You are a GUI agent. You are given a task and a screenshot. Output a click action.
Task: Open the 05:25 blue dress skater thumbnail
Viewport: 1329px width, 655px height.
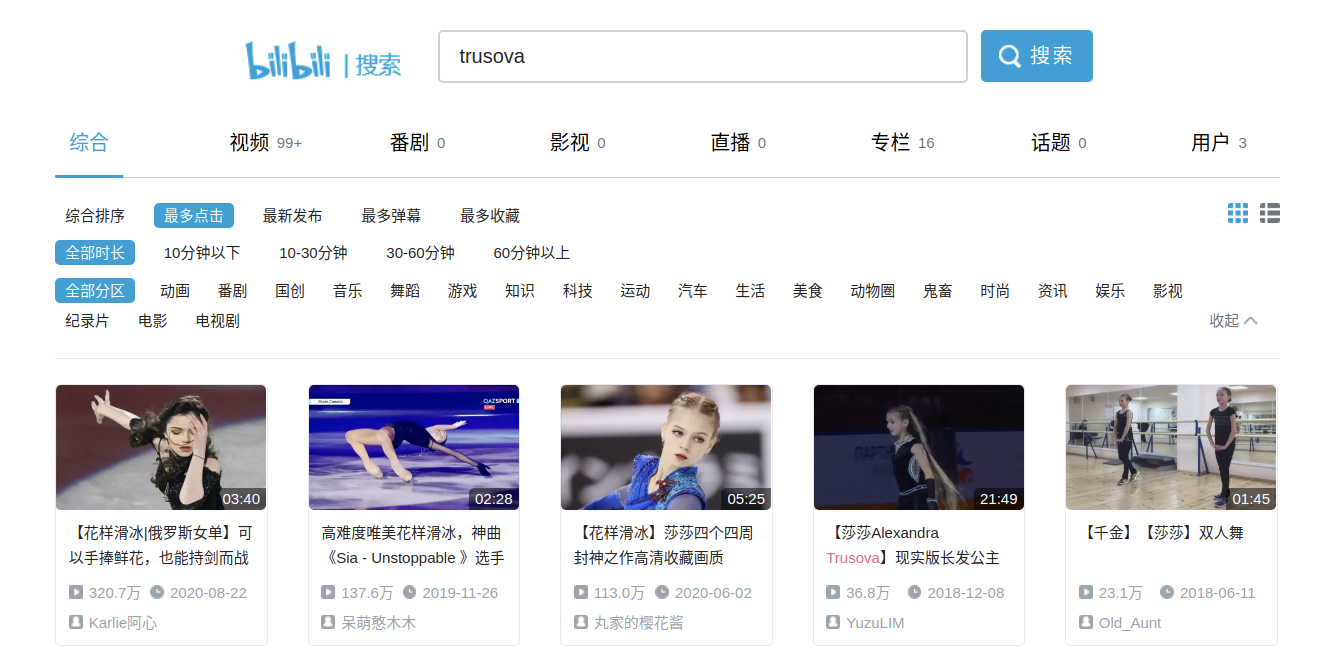[x=666, y=447]
